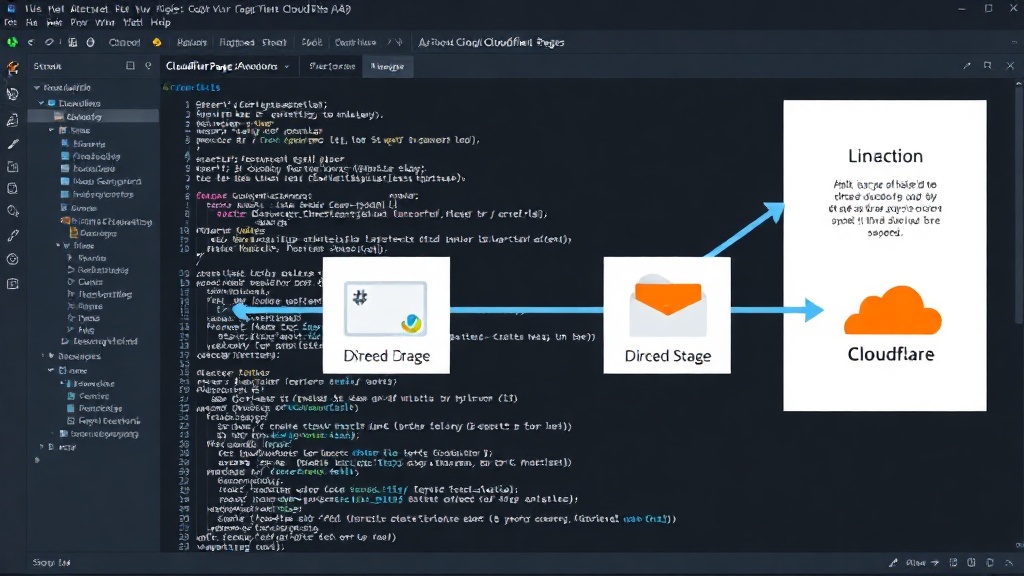Click the colorful swirl icon in Dreed Drage card
Screen dimensions: 1024x576
pyautogui.click(x=411, y=322)
